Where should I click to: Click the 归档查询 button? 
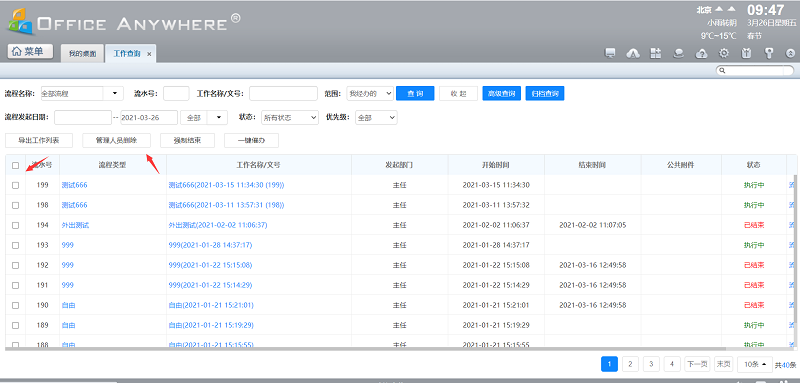tap(545, 93)
